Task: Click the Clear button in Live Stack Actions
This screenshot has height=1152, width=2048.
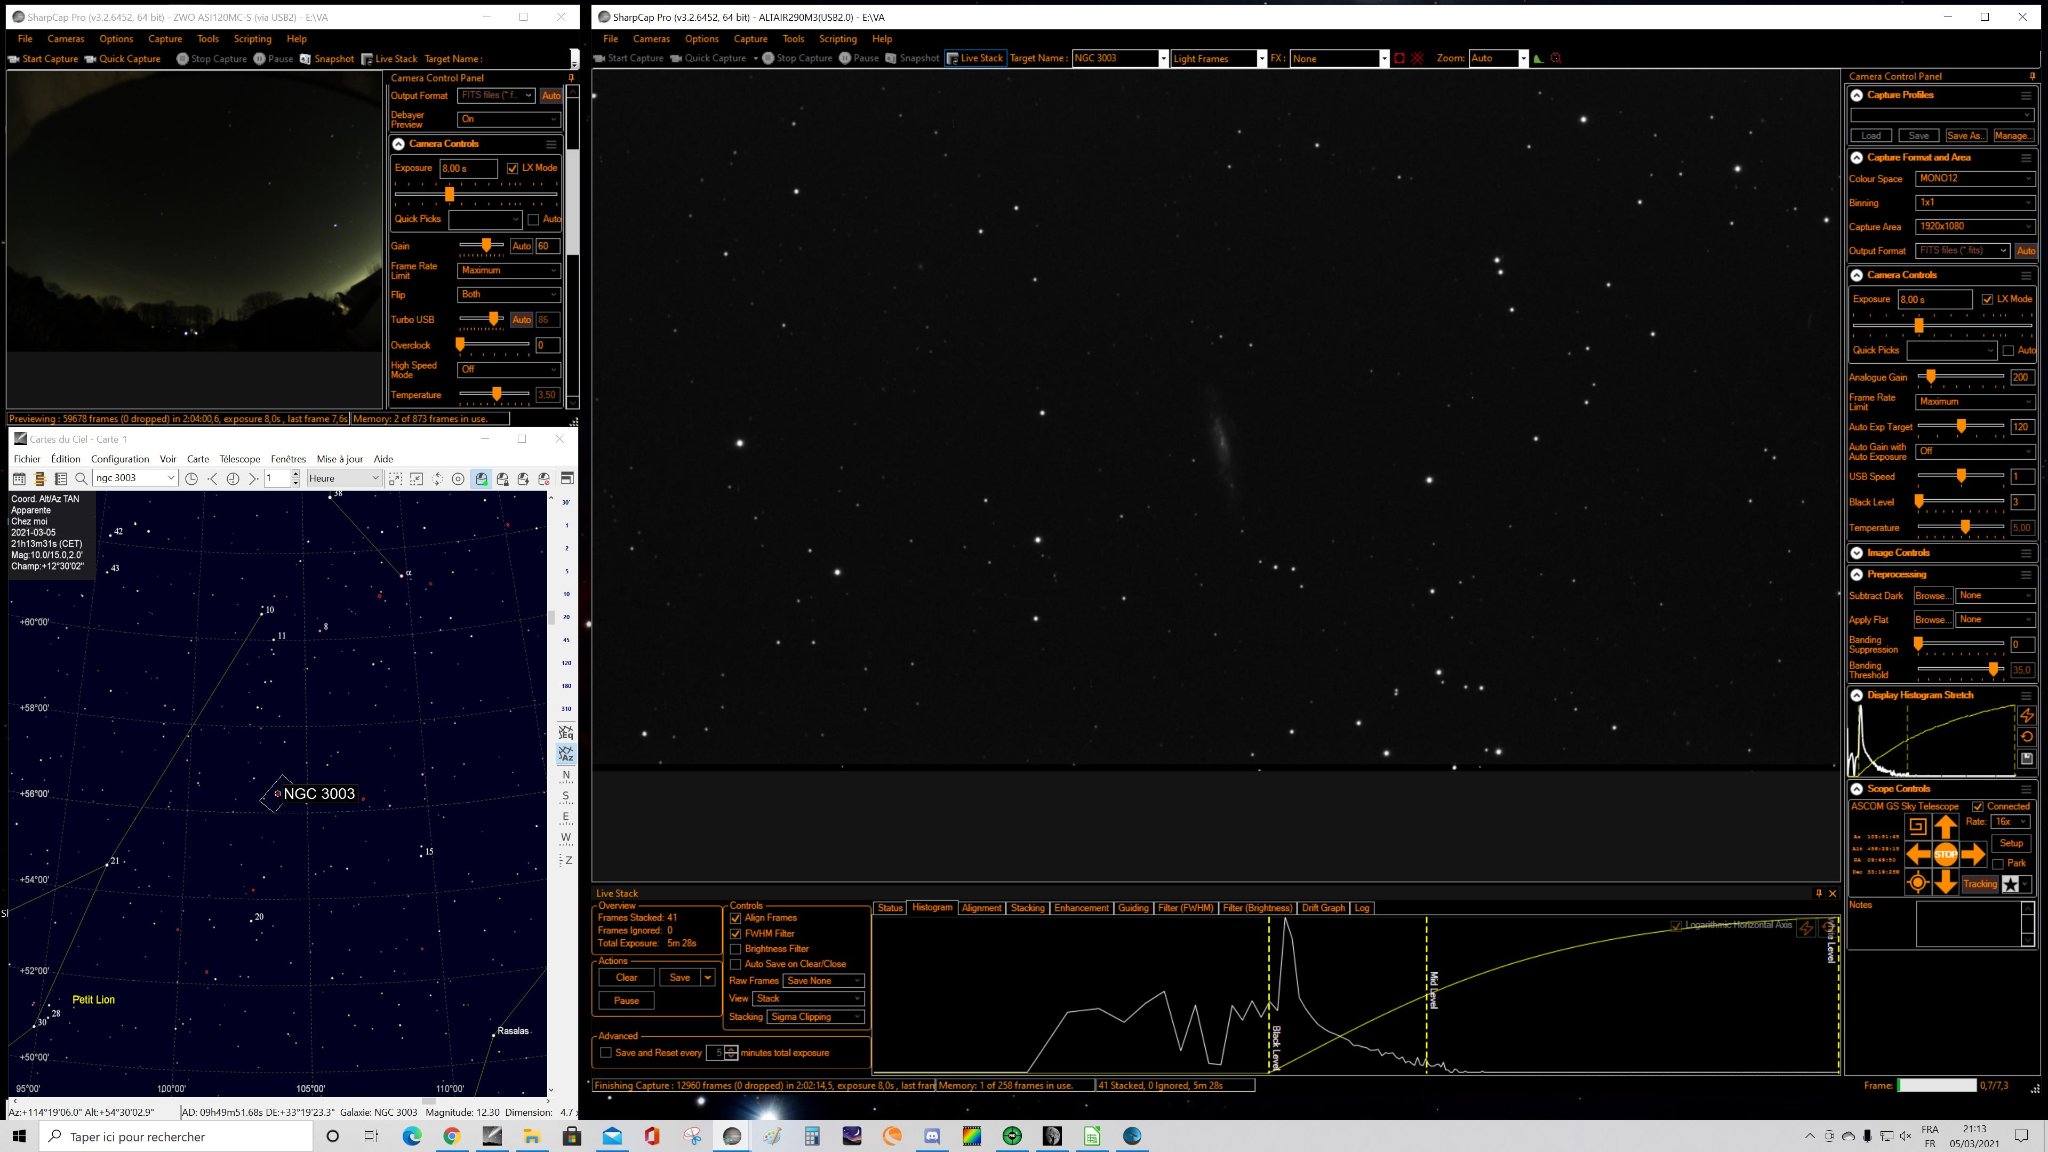Action: [x=627, y=978]
